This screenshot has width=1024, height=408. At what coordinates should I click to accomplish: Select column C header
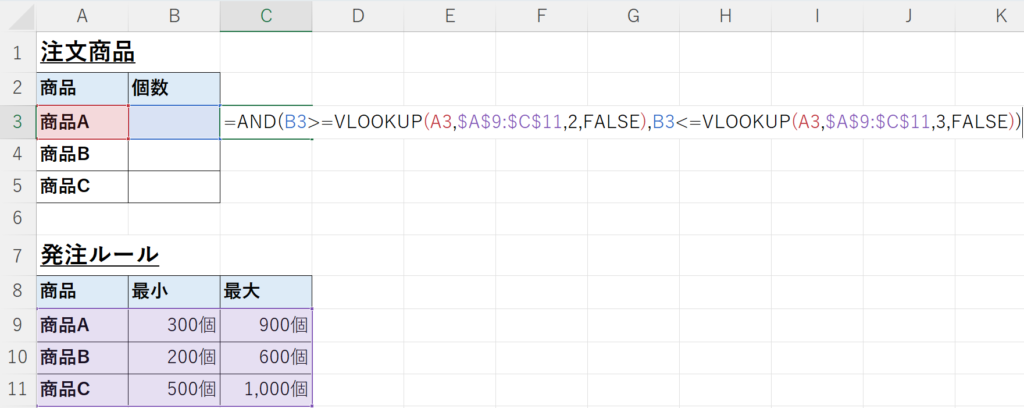click(266, 16)
